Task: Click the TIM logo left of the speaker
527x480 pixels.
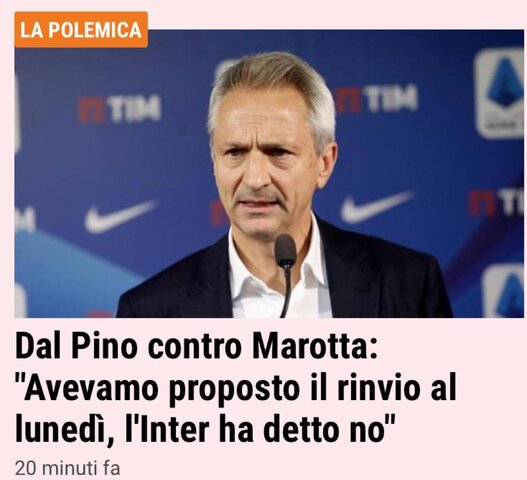Action: (x=119, y=109)
